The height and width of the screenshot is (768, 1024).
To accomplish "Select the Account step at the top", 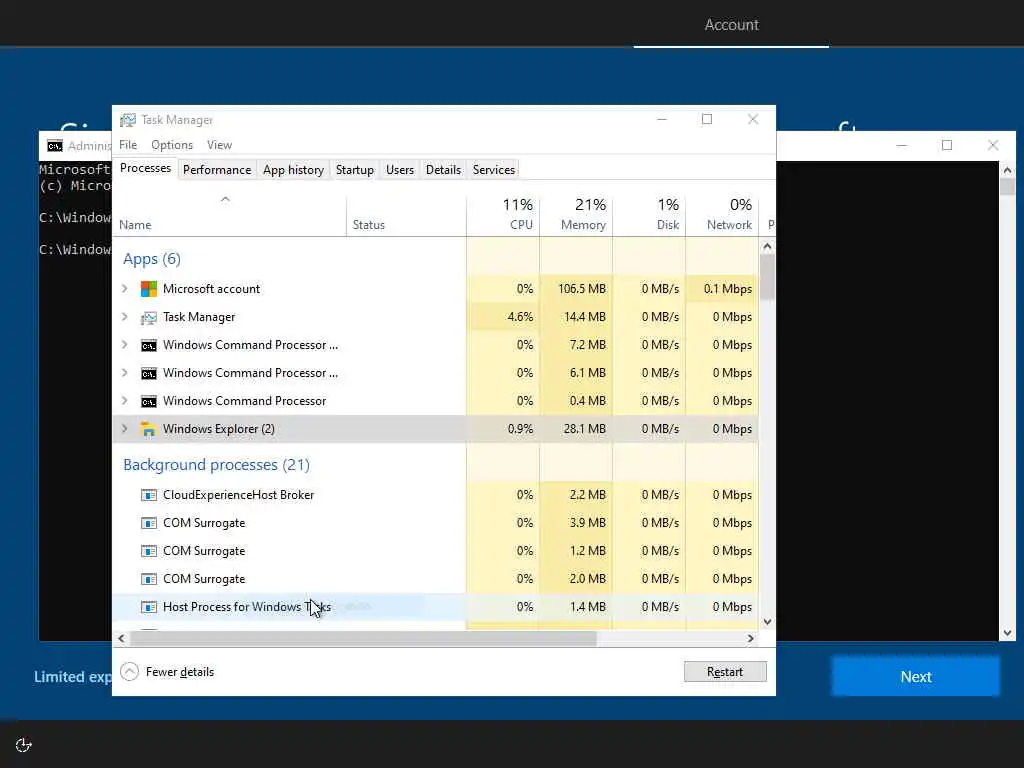I will [x=731, y=25].
